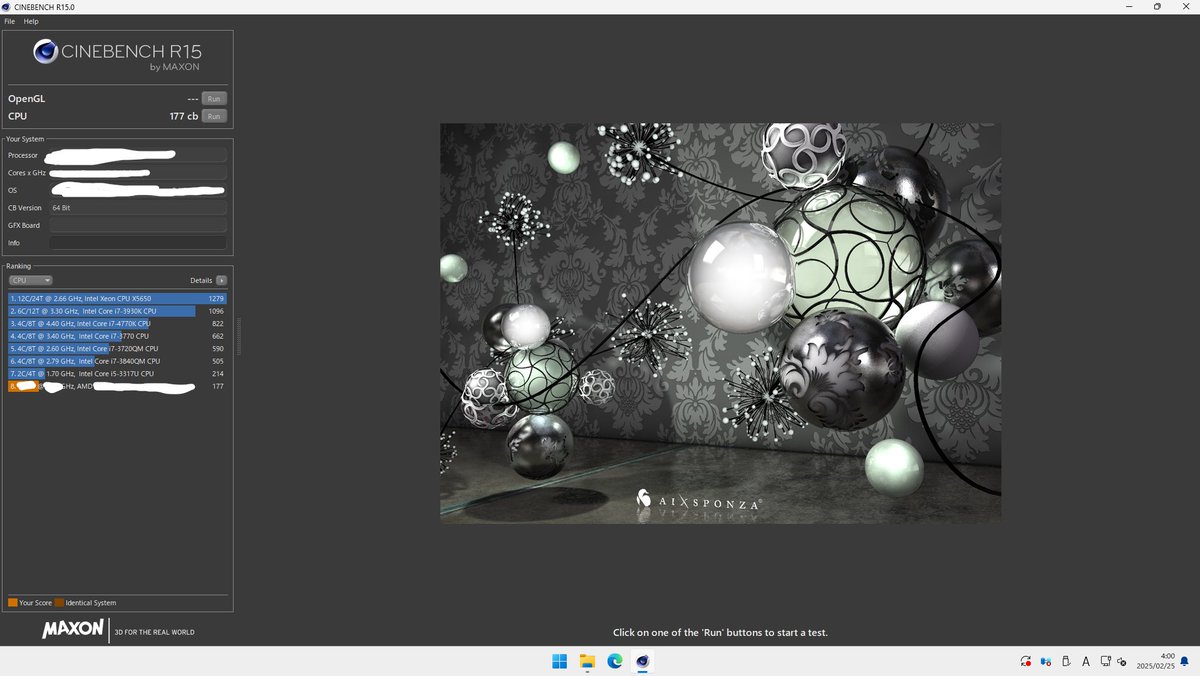The width and height of the screenshot is (1200, 676).
Task: Open the CPU ranking type dropdown
Action: 30,281
